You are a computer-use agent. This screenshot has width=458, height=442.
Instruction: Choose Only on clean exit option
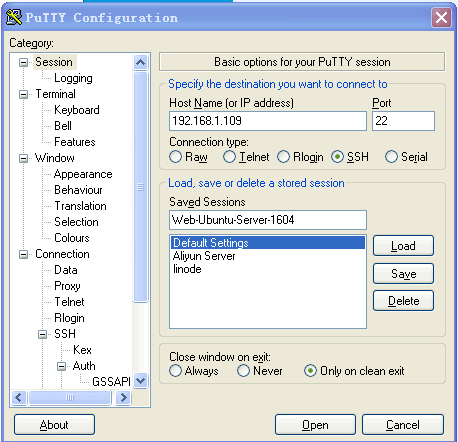tap(310, 371)
